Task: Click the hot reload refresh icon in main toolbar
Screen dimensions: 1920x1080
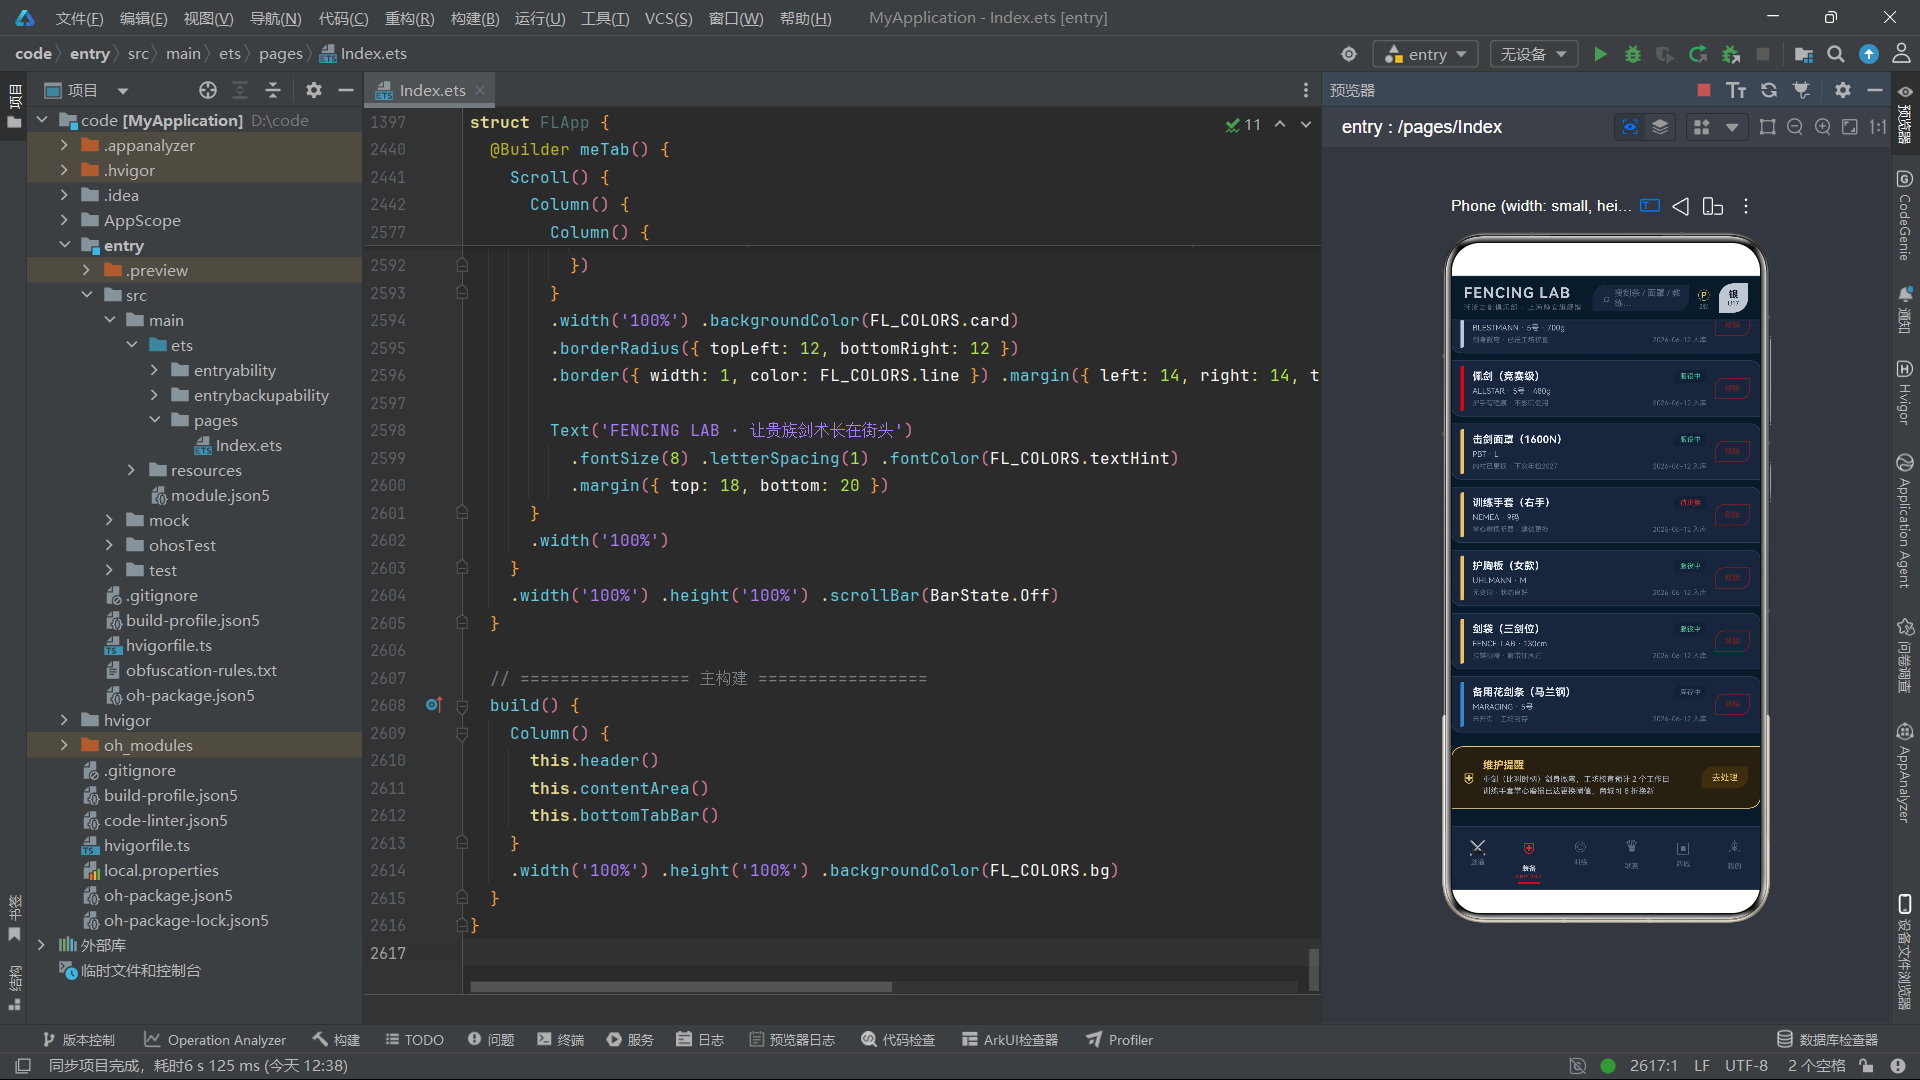Action: pyautogui.click(x=1698, y=54)
